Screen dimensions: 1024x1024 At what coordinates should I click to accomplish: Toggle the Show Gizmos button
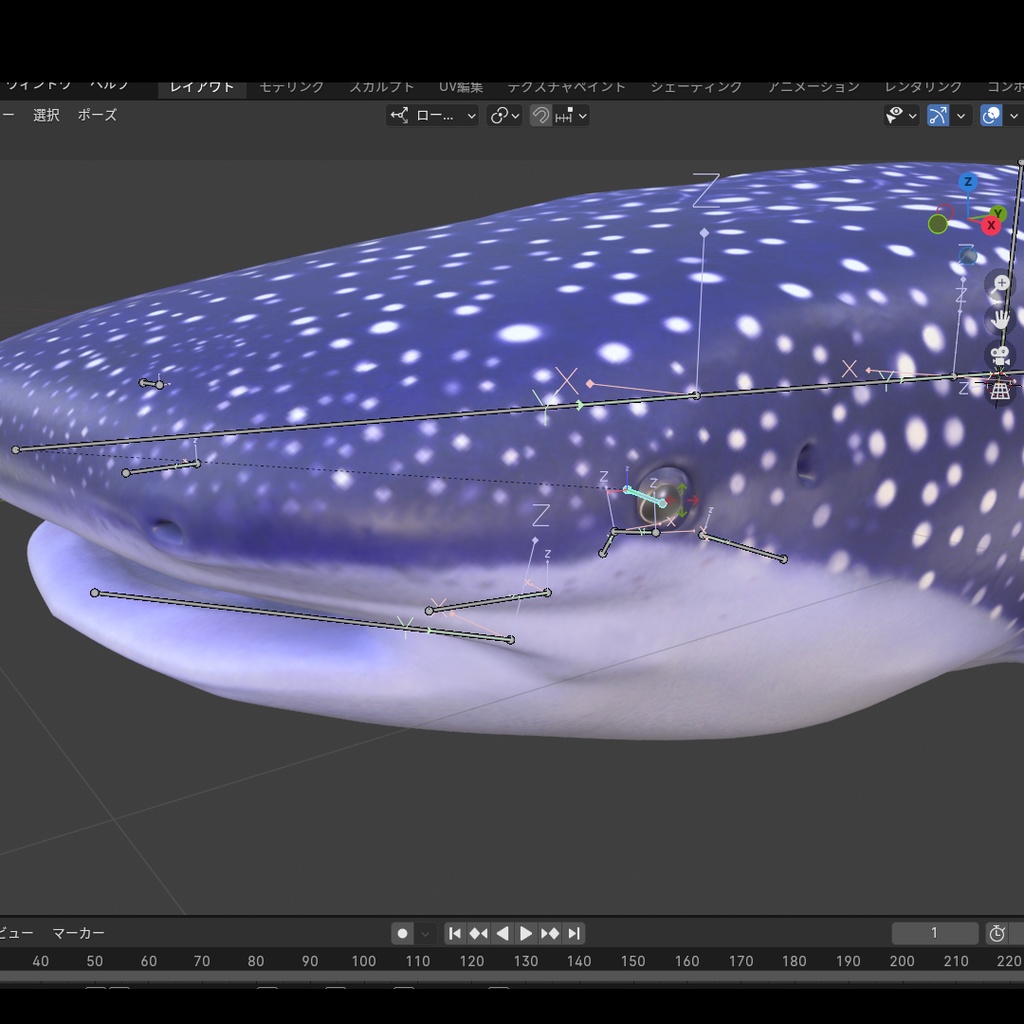pyautogui.click(x=937, y=115)
